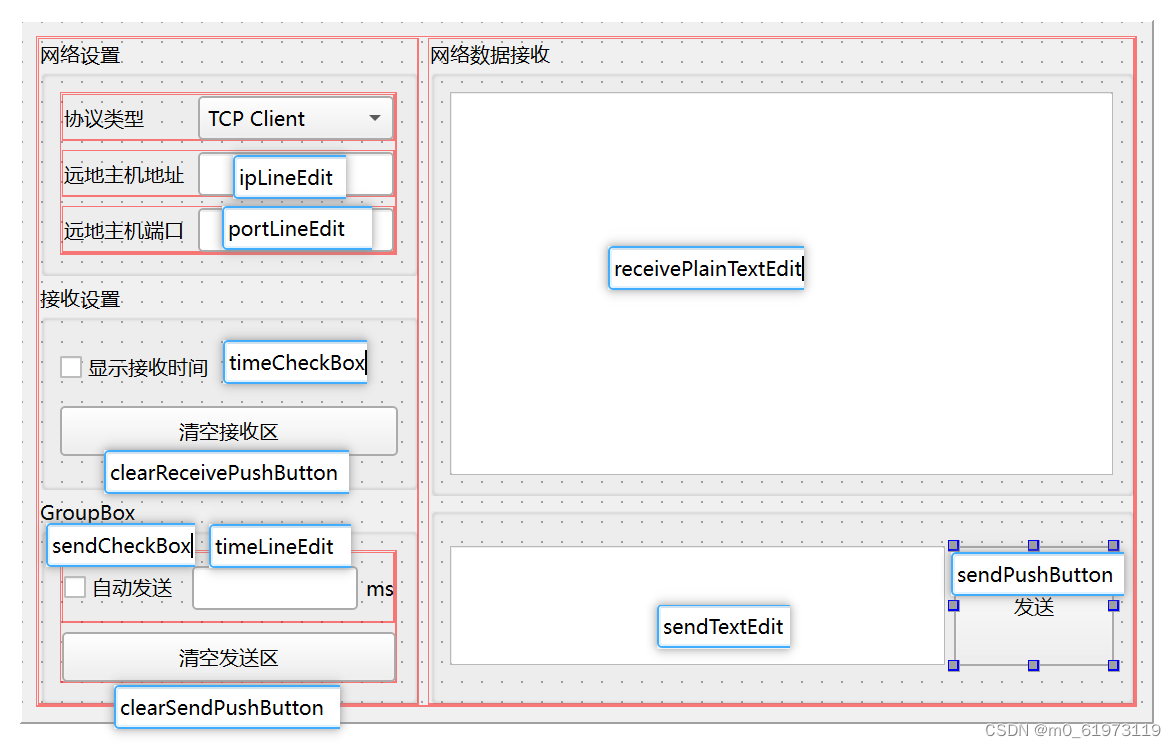Grab the top-middle handle of 发送 button
Viewport: 1176px width, 748px height.
click(1034, 545)
